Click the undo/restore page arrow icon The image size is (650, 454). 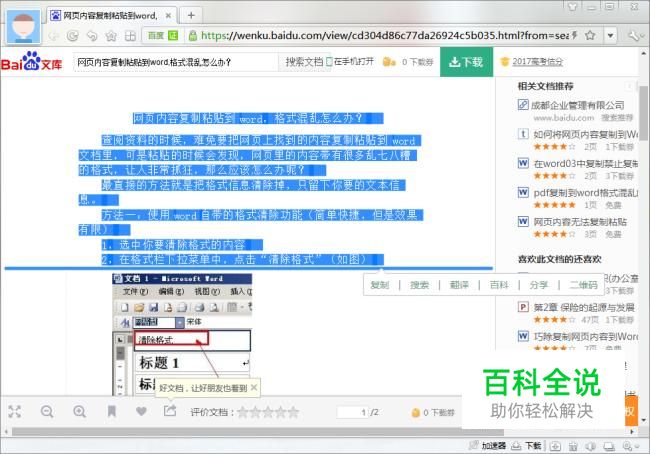pos(92,36)
